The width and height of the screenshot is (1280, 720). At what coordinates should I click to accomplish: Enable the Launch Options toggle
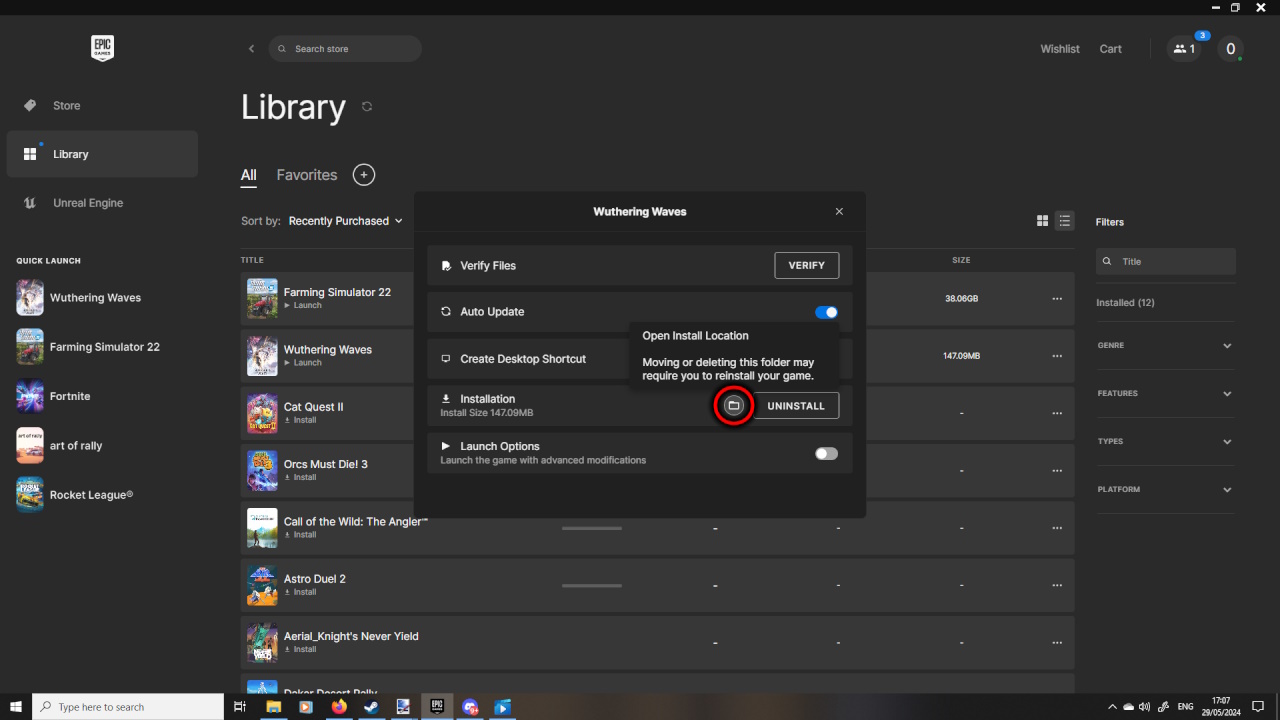826,454
